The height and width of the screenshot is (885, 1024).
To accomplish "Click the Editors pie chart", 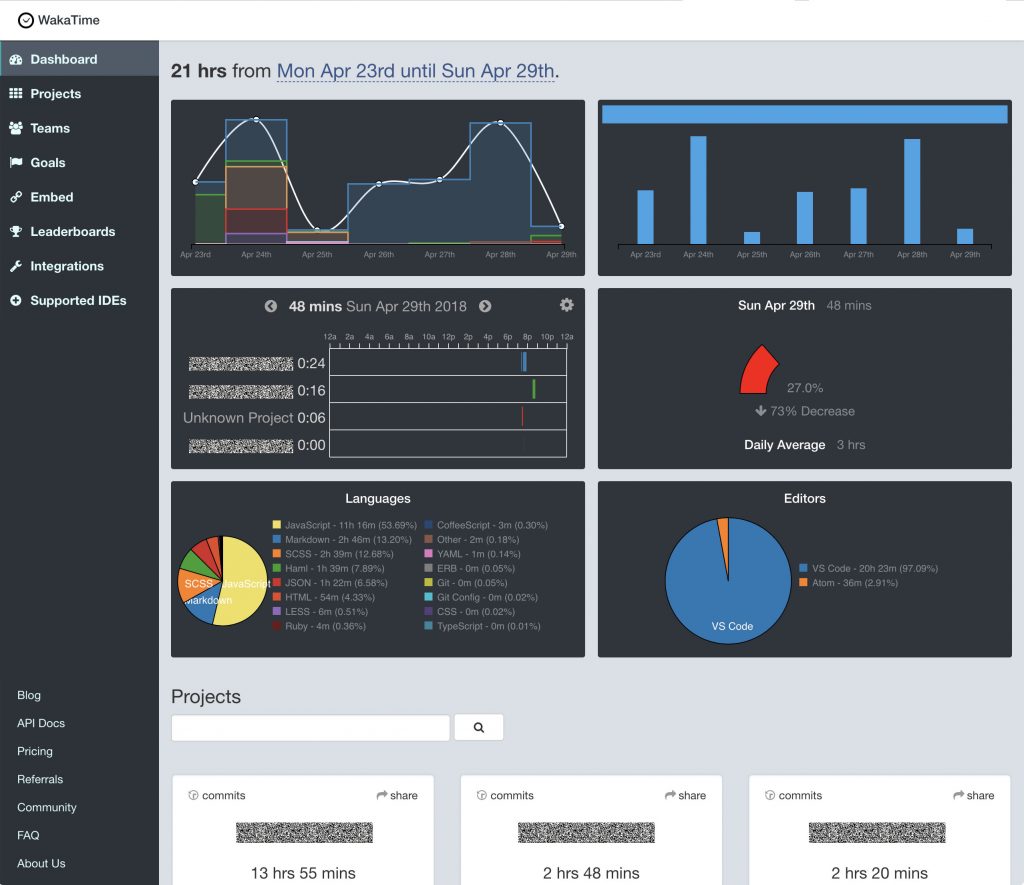I will tap(728, 581).
